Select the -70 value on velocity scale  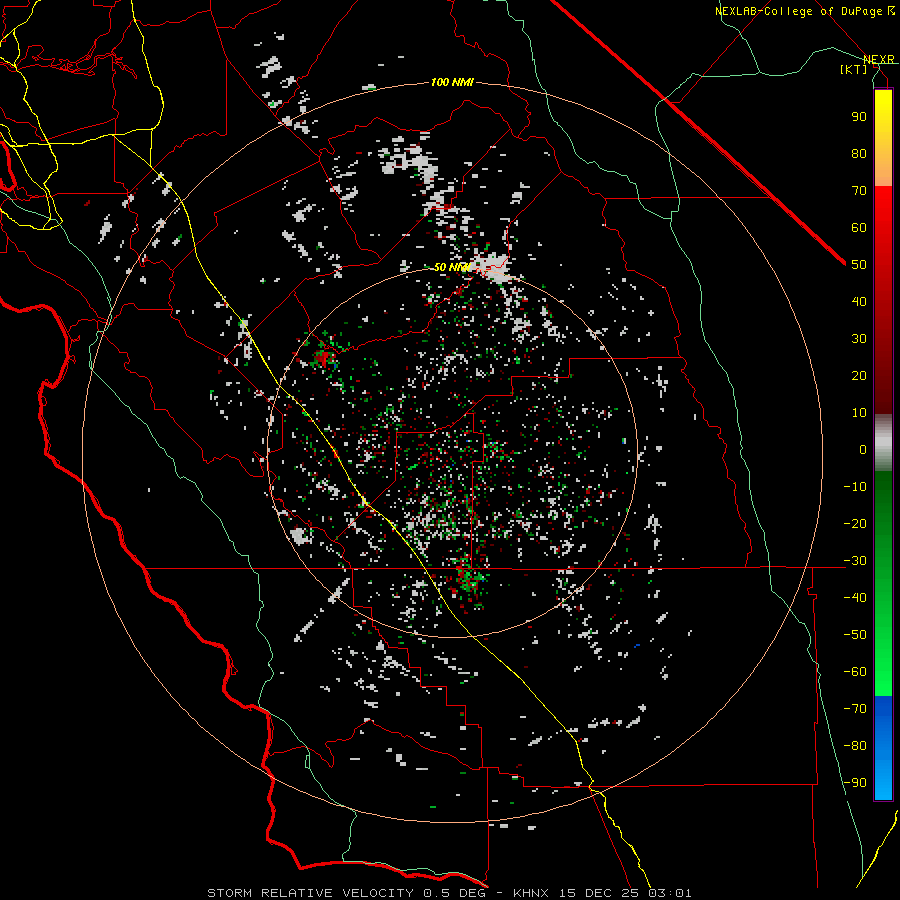855,709
